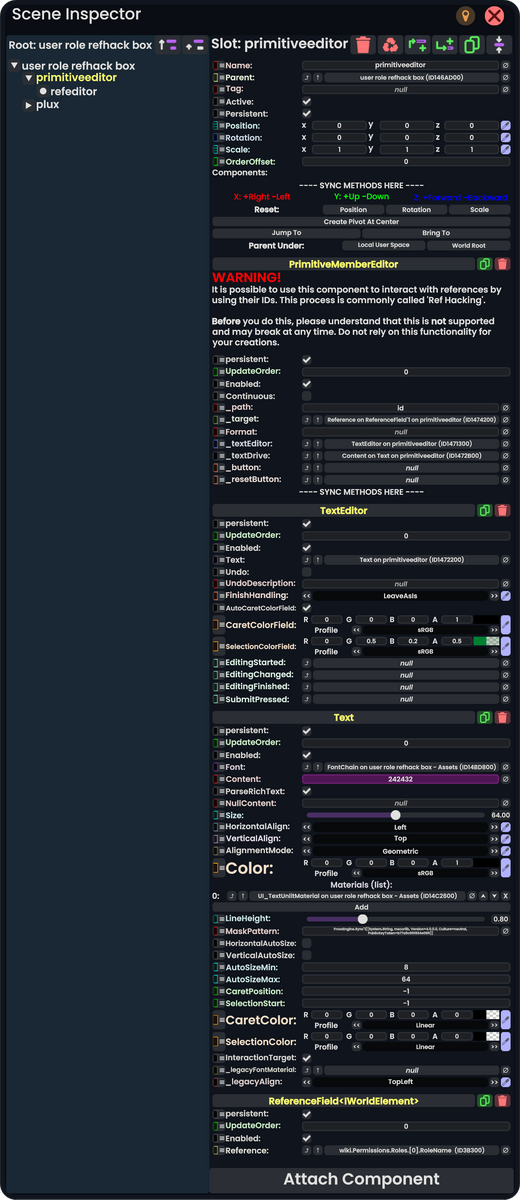Image resolution: width=520 pixels, height=1200 pixels.
Task: Toggle the AutoCaretColorField checkbox
Action: coord(307,607)
